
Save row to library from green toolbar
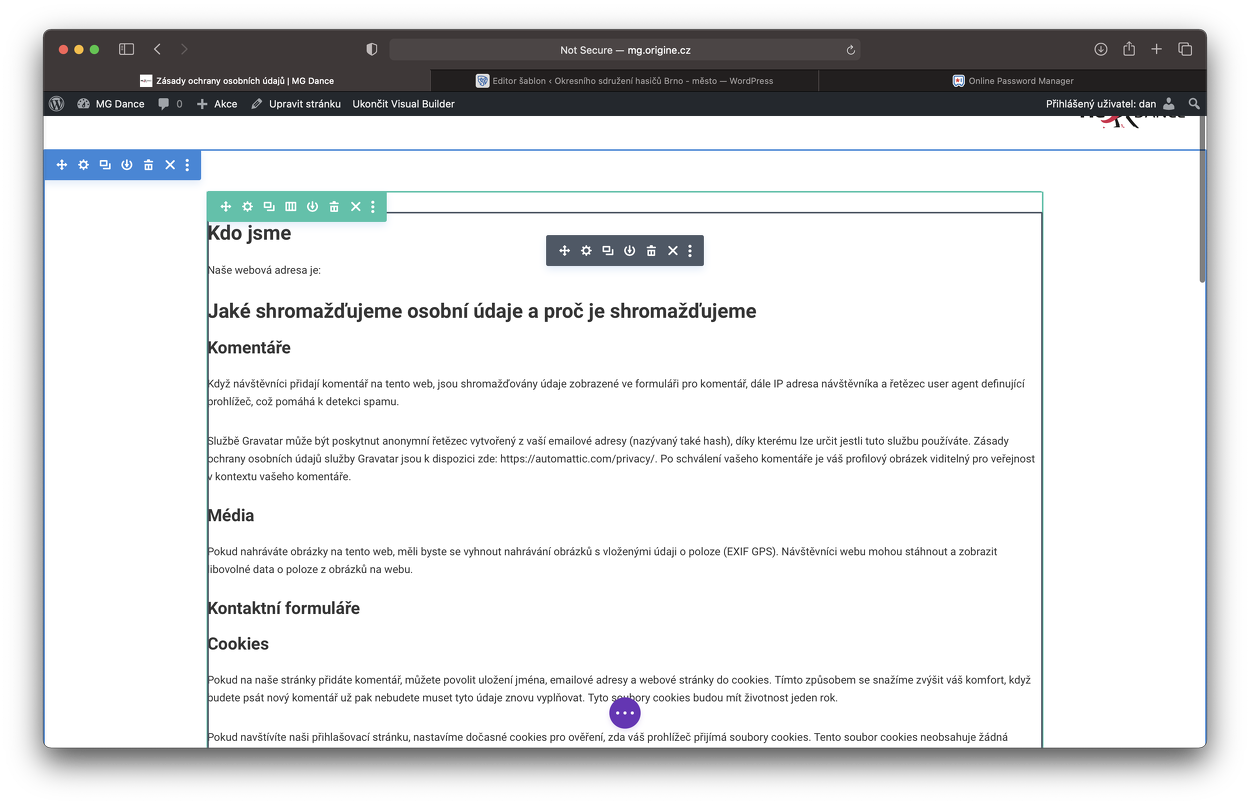click(x=312, y=207)
